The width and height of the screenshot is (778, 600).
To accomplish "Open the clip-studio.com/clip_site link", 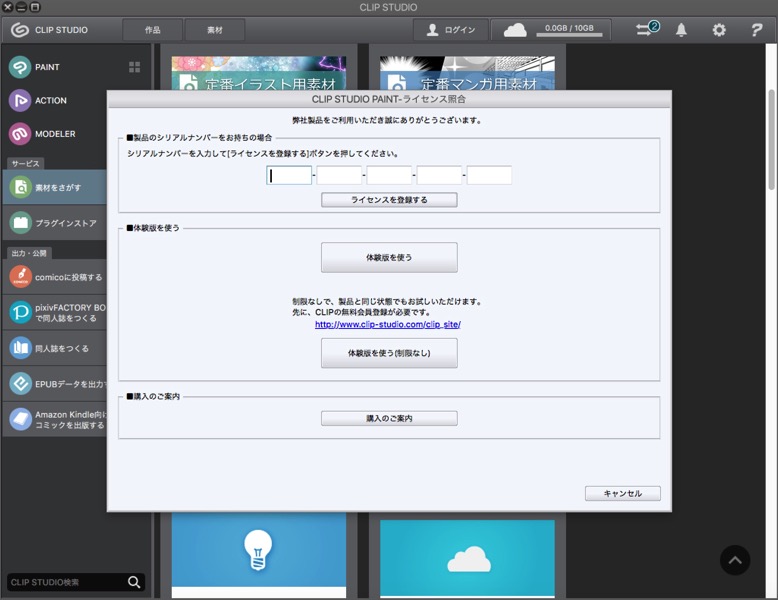I will [x=388, y=324].
